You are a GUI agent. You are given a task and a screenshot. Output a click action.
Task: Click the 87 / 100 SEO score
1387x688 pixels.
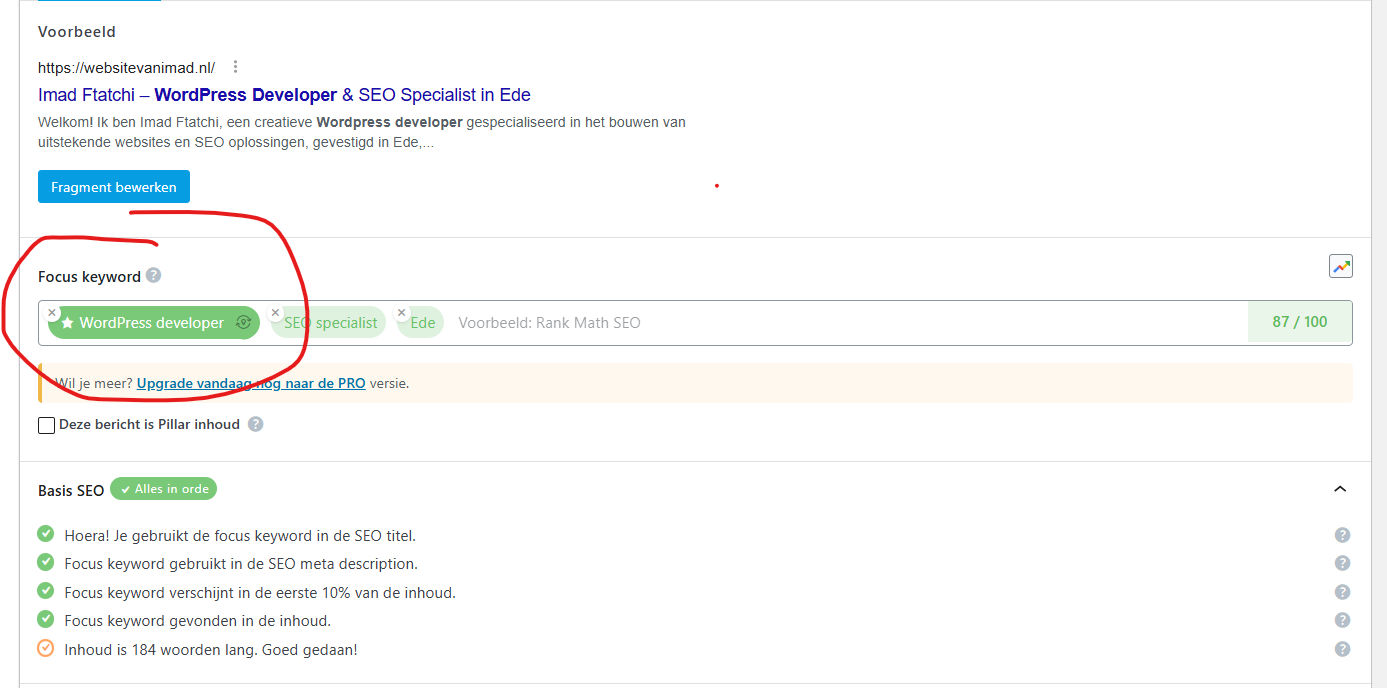coord(1299,322)
